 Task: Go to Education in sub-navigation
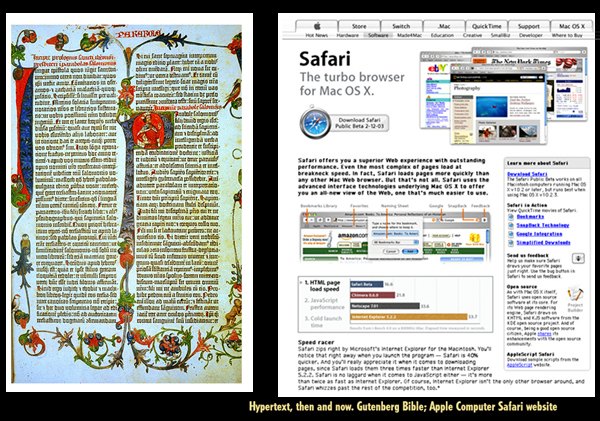coord(442,35)
